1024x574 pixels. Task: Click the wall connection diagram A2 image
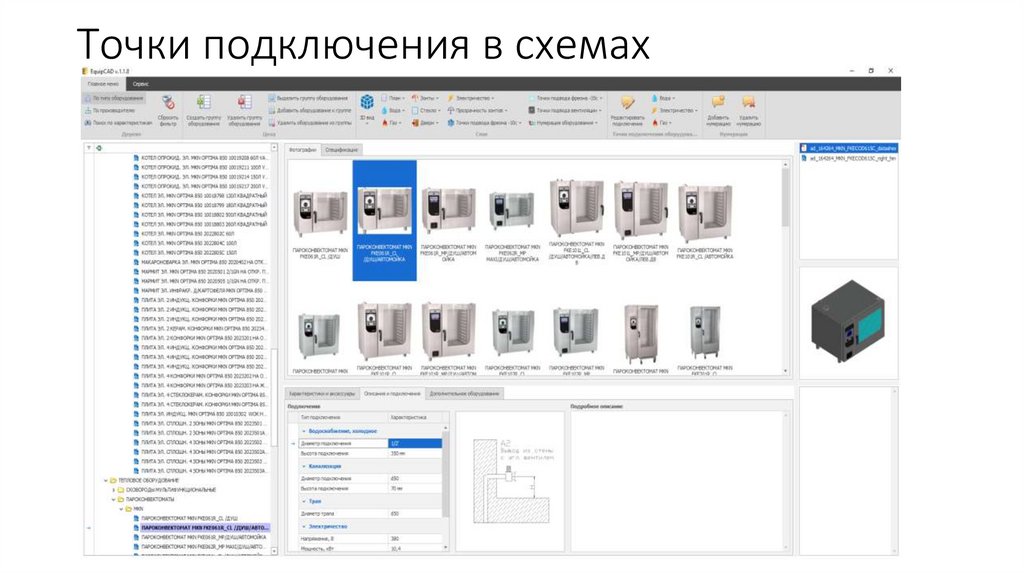click(x=510, y=481)
